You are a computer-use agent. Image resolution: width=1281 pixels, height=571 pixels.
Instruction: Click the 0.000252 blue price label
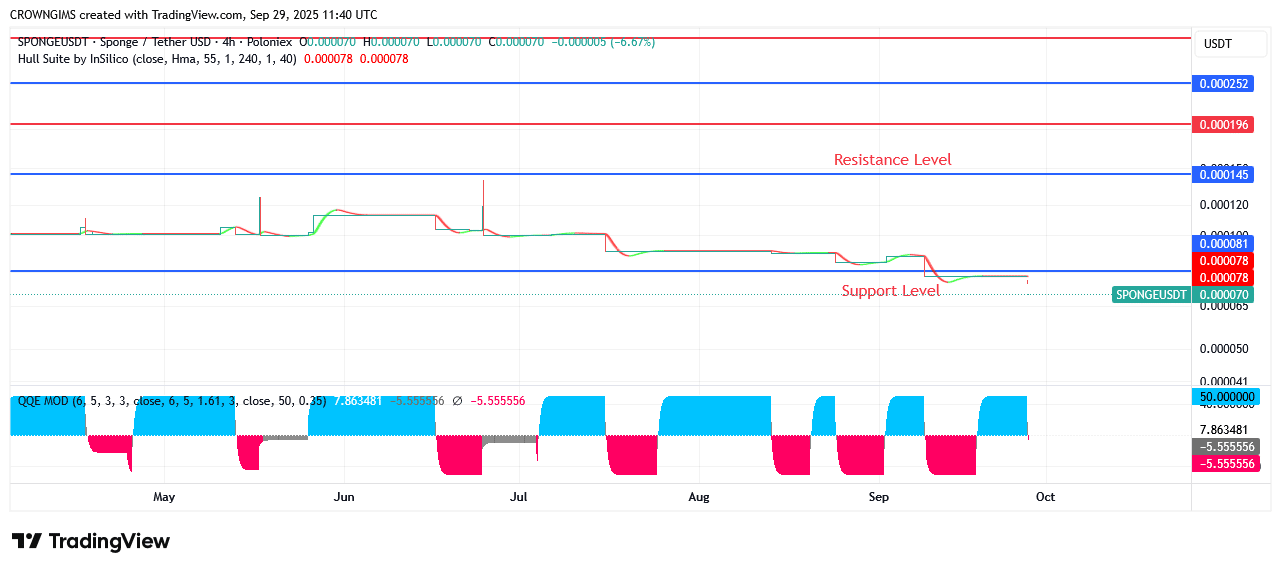point(1224,84)
